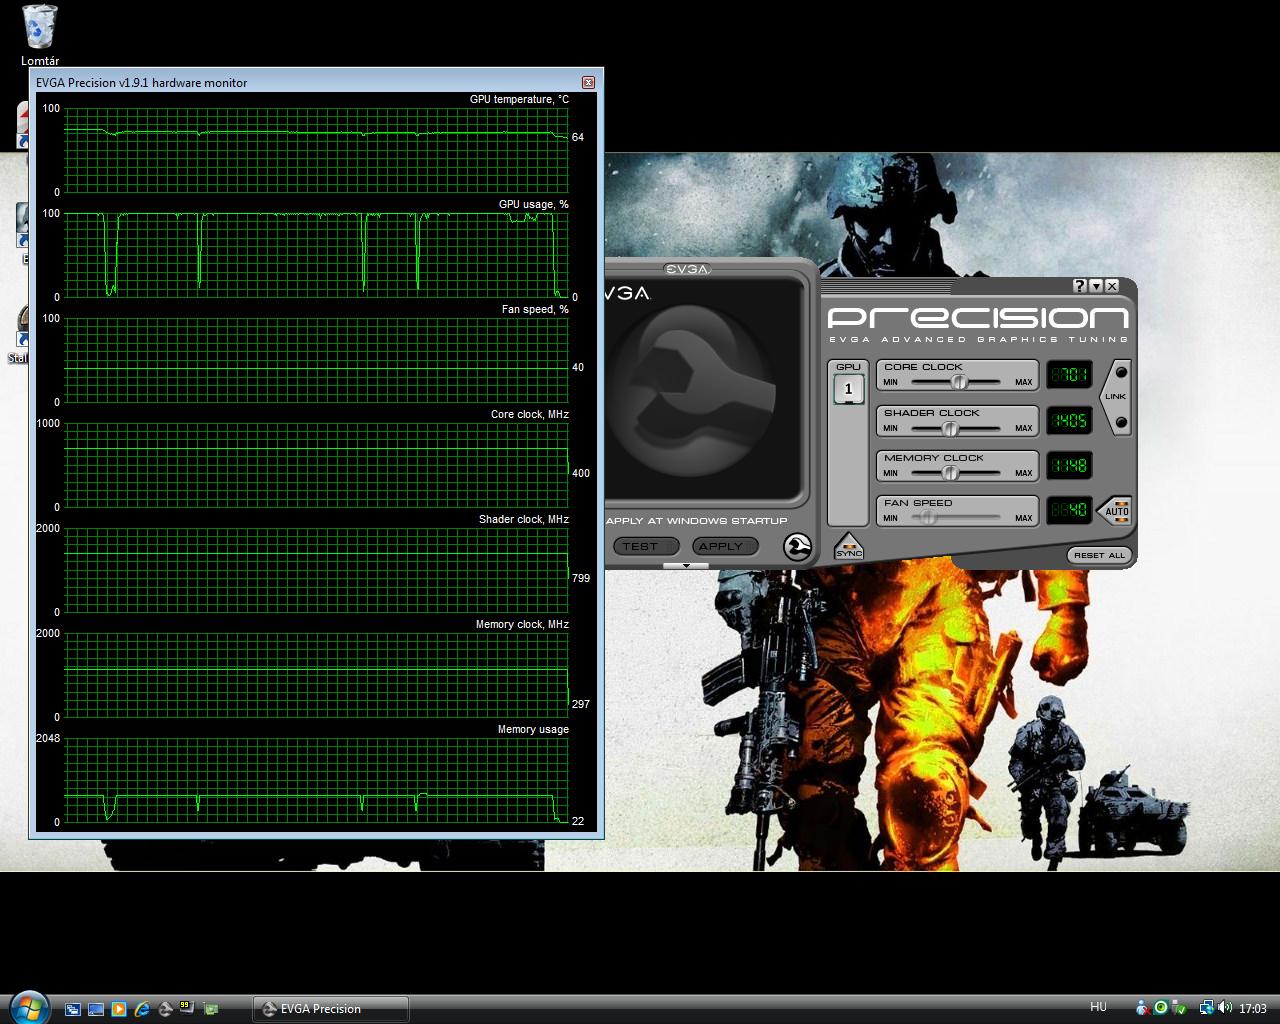Click the Fan Speed slider handle
Screen dimensions: 1280x1024
[928, 518]
